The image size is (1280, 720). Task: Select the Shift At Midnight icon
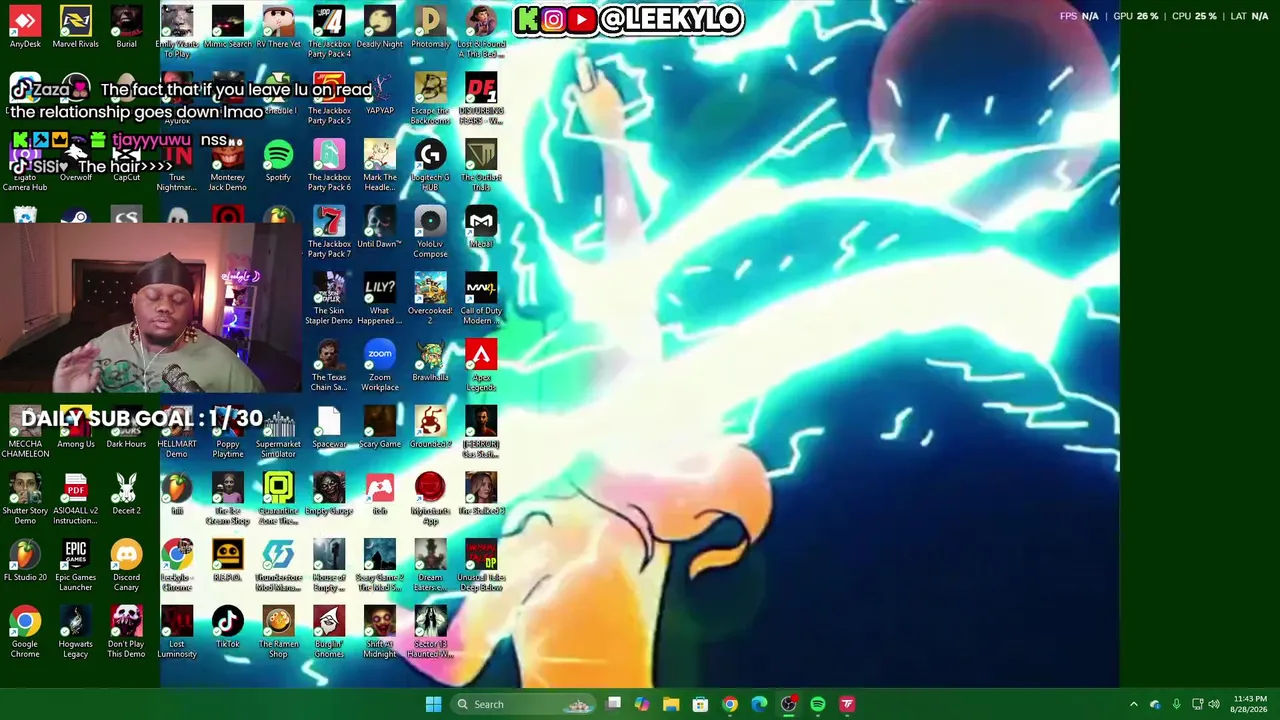(380, 634)
